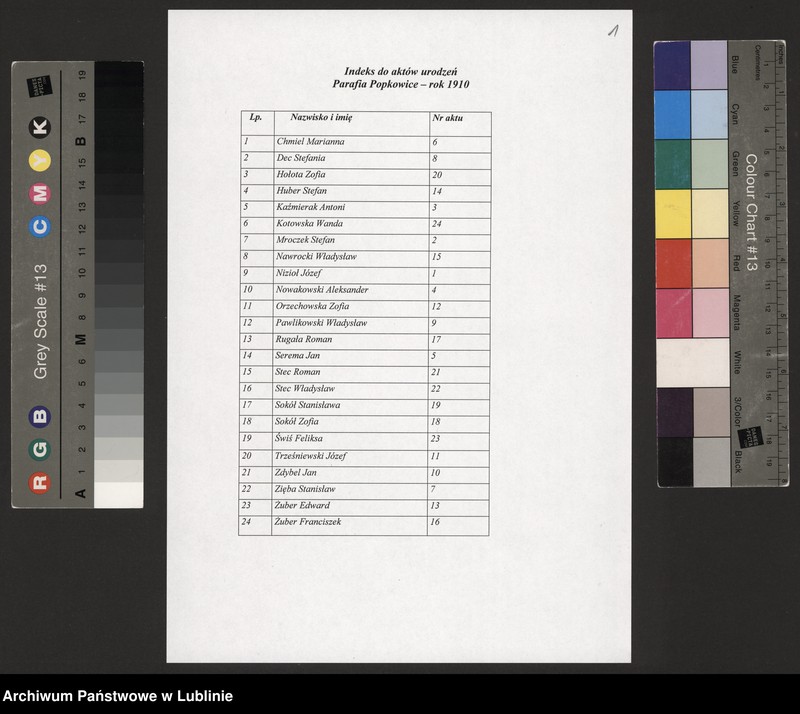
Task: Click the pale lavender swatch on colour chart
Action: (709, 65)
